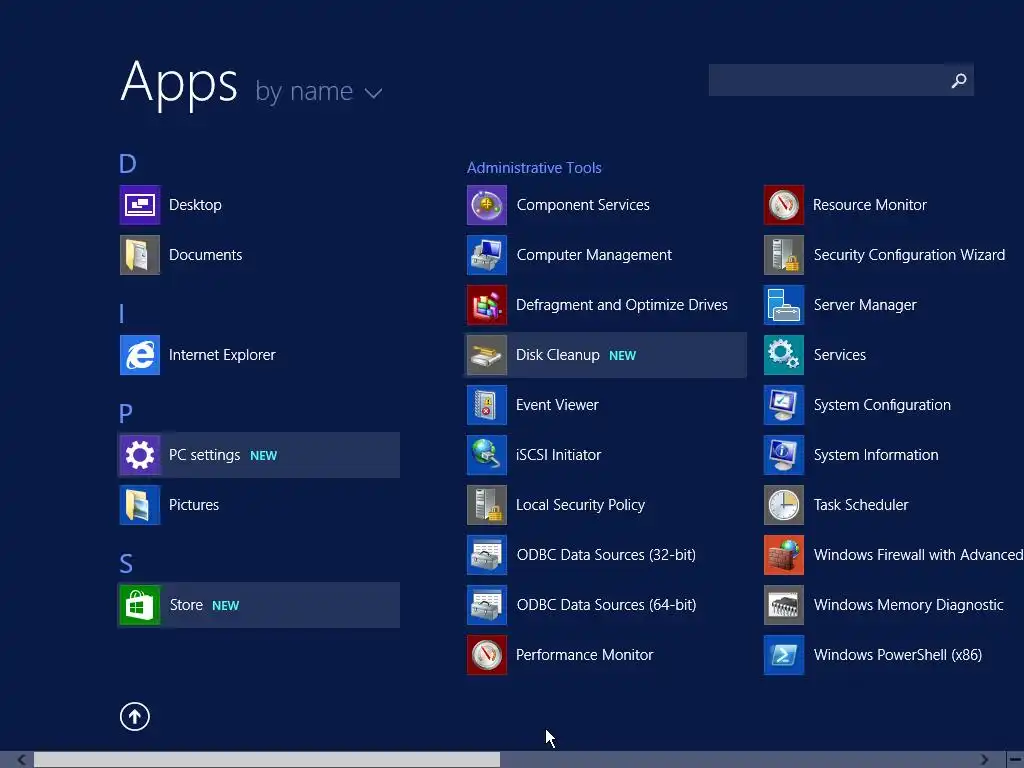Click the 'Windows Memory Diagnostic' text label
This screenshot has height=768, width=1024.
[x=908, y=605]
